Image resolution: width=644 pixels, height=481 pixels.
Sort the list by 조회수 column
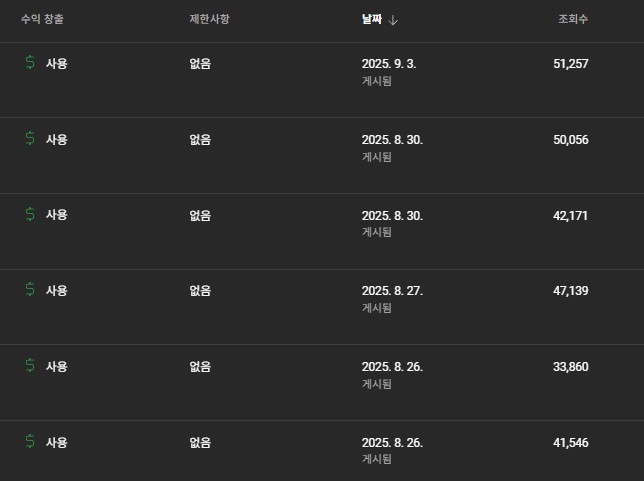572,19
